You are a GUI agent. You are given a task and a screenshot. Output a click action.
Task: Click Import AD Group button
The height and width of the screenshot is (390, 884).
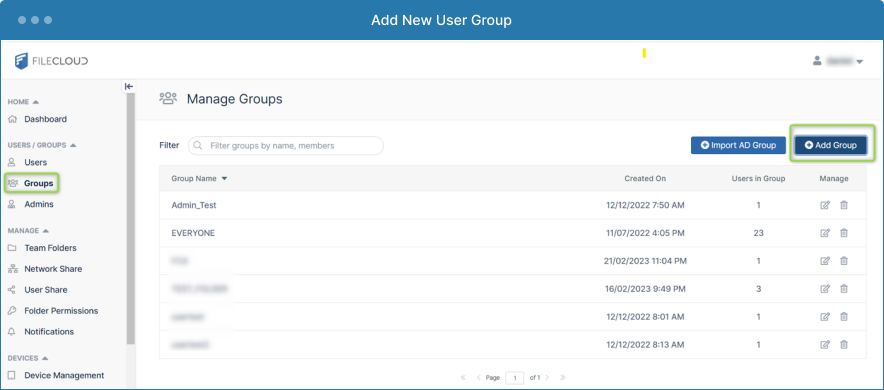coord(738,145)
